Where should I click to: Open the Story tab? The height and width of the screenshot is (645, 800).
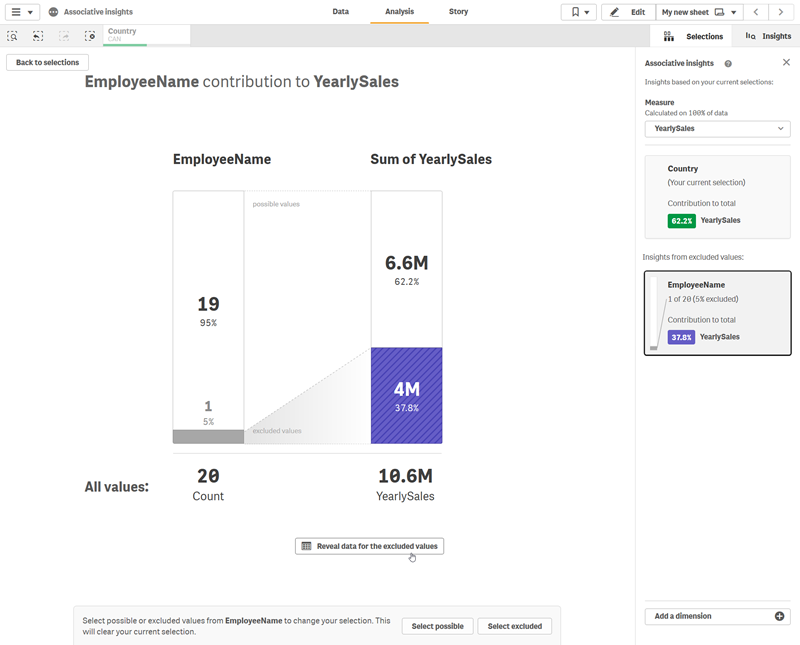(458, 11)
